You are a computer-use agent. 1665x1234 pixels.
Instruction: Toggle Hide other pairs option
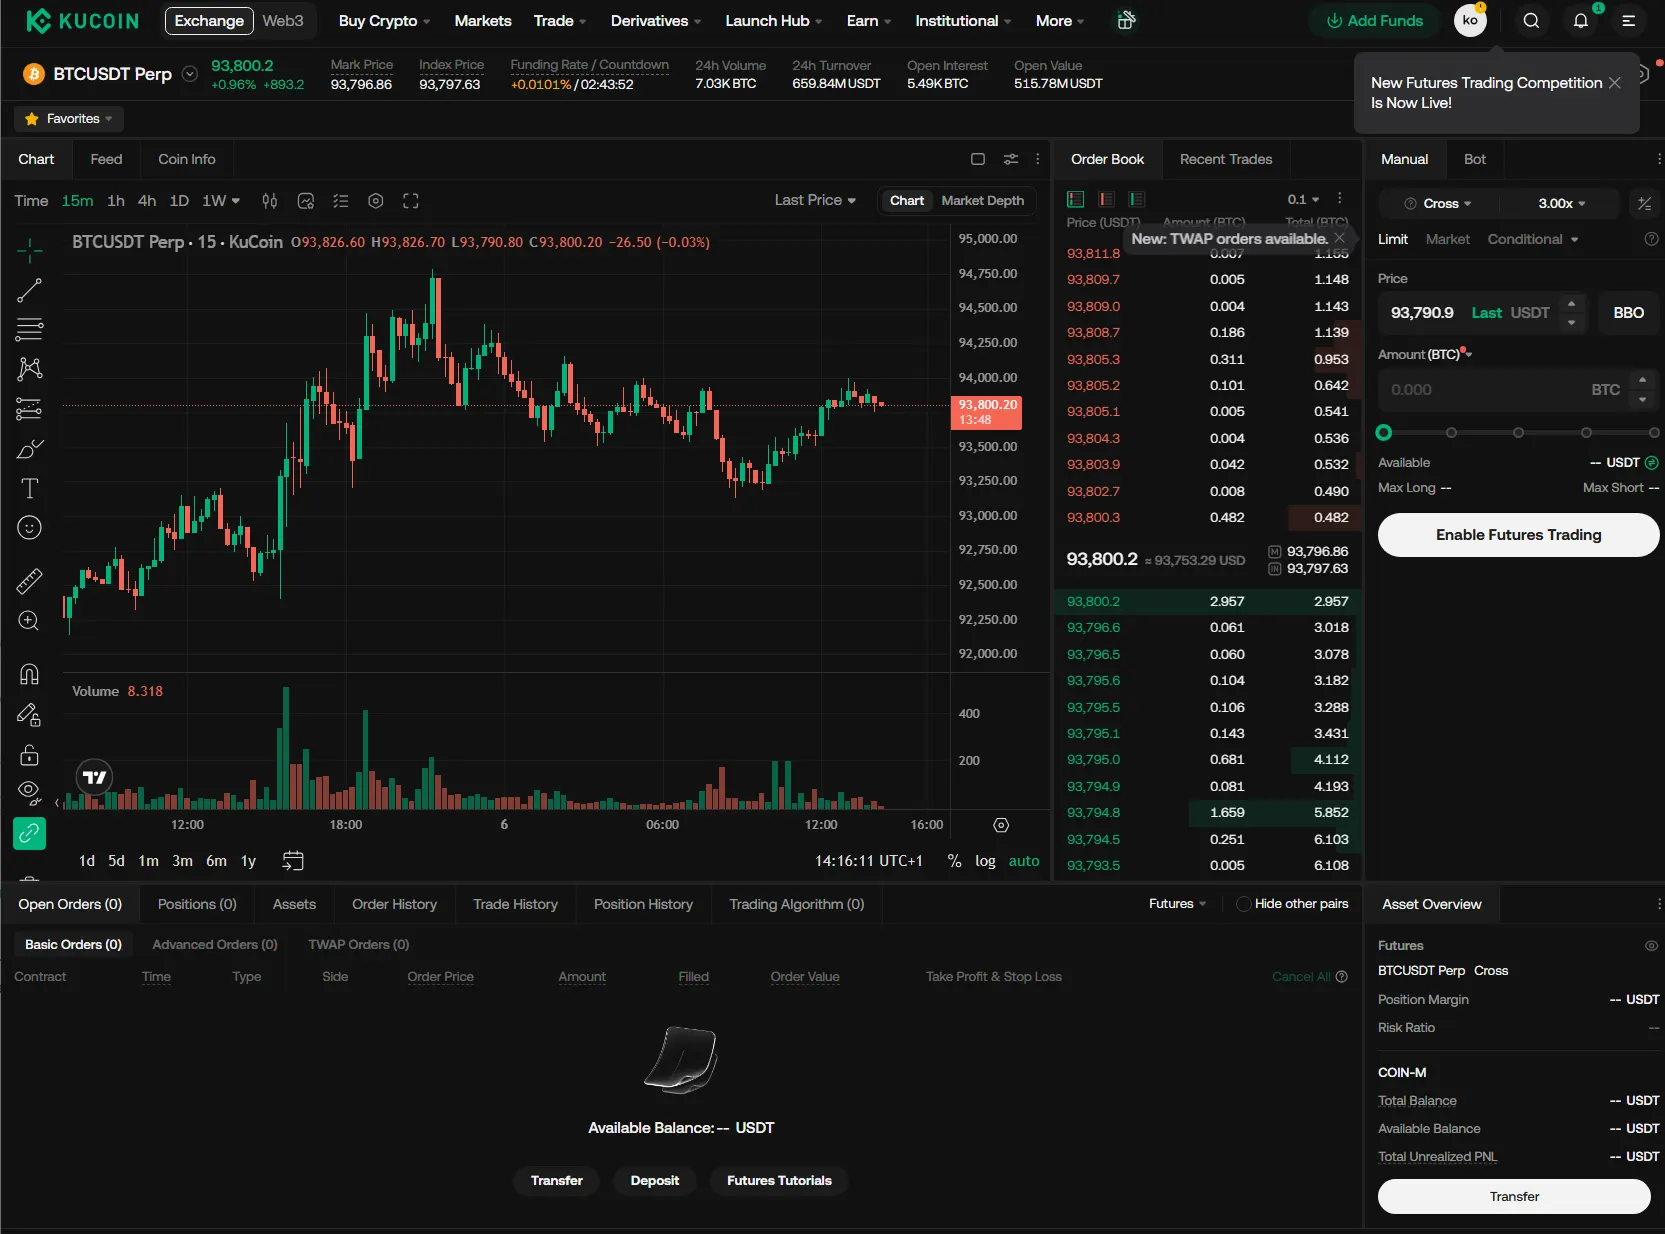coord(1292,904)
